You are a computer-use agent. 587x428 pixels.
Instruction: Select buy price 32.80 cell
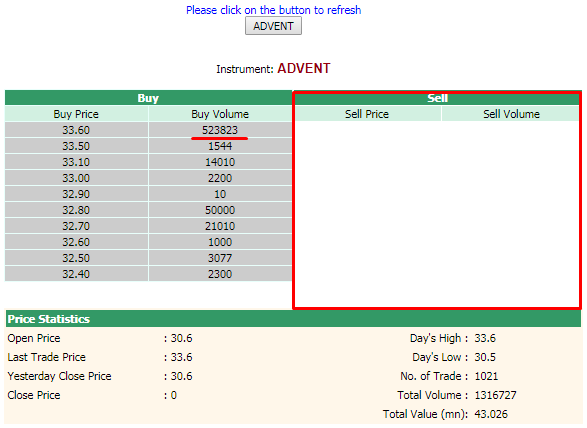[x=76, y=210]
